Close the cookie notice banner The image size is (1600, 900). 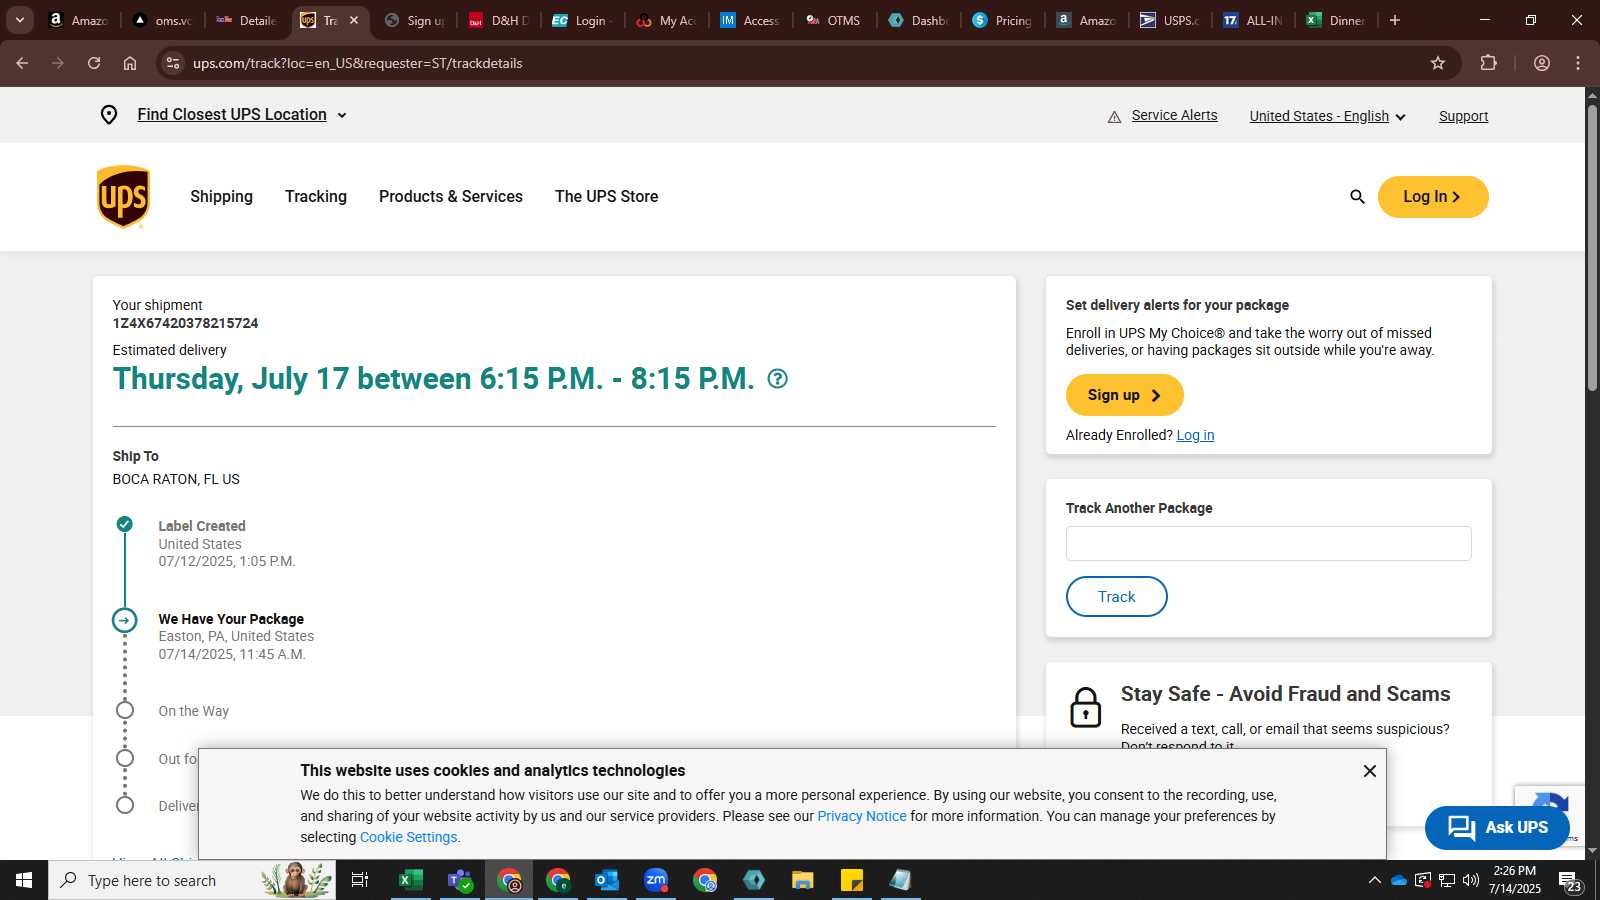point(1369,771)
